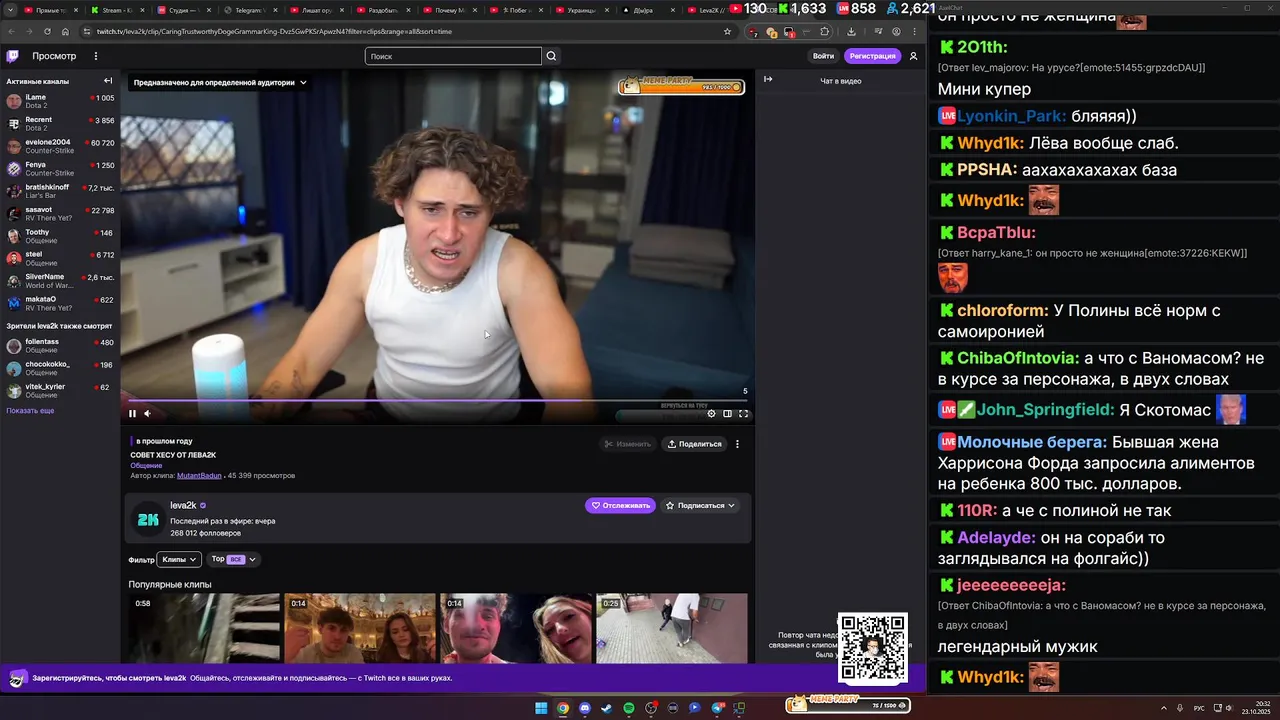Screen dimensions: 1280x720
Task: Open browser extensions puzzle icon
Action: (825, 31)
